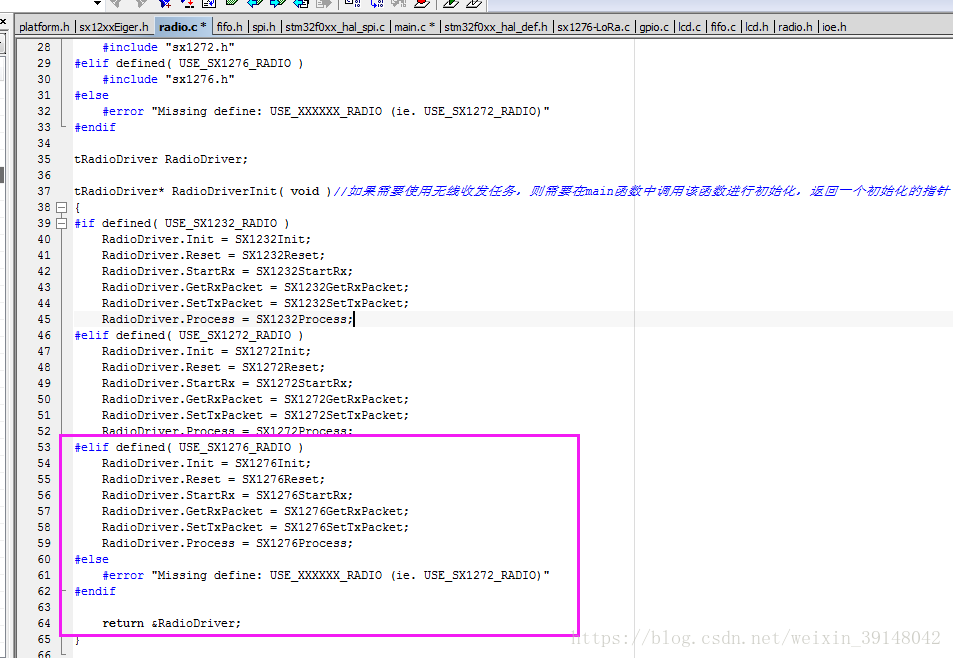Click line number 64 in the gutter
The height and width of the screenshot is (658, 953).
click(x=44, y=623)
